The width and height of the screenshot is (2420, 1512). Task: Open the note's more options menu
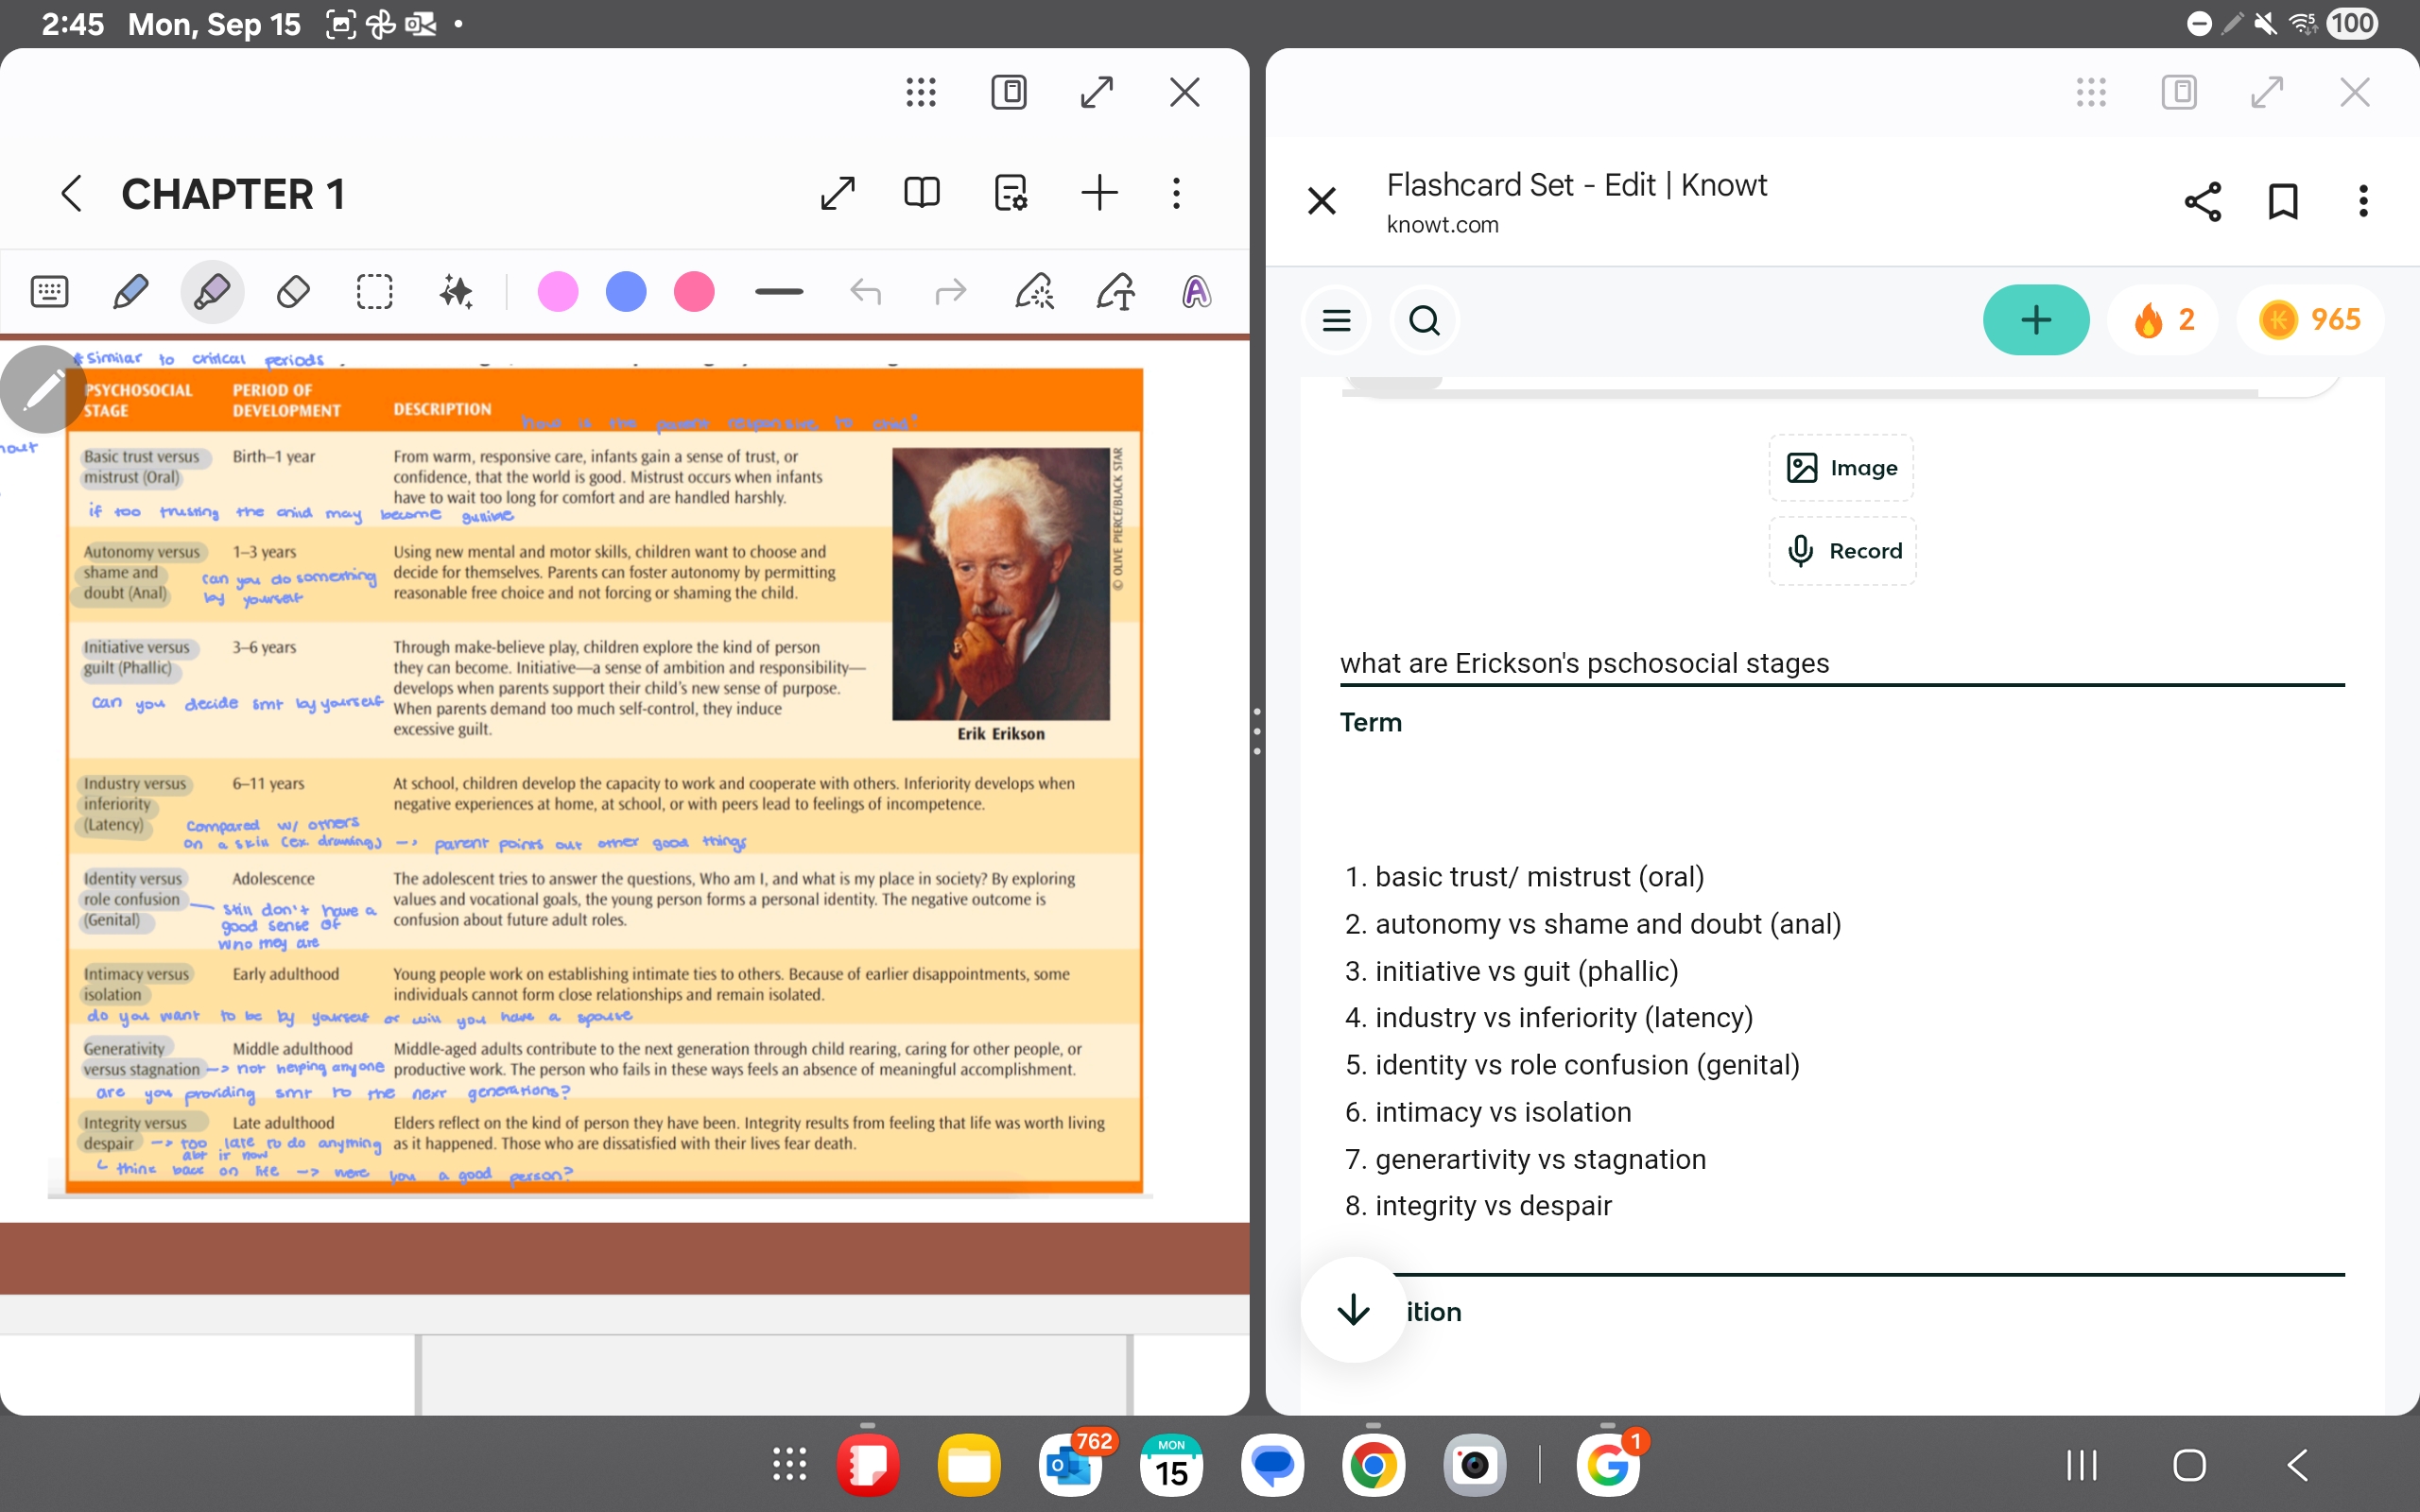[1176, 193]
